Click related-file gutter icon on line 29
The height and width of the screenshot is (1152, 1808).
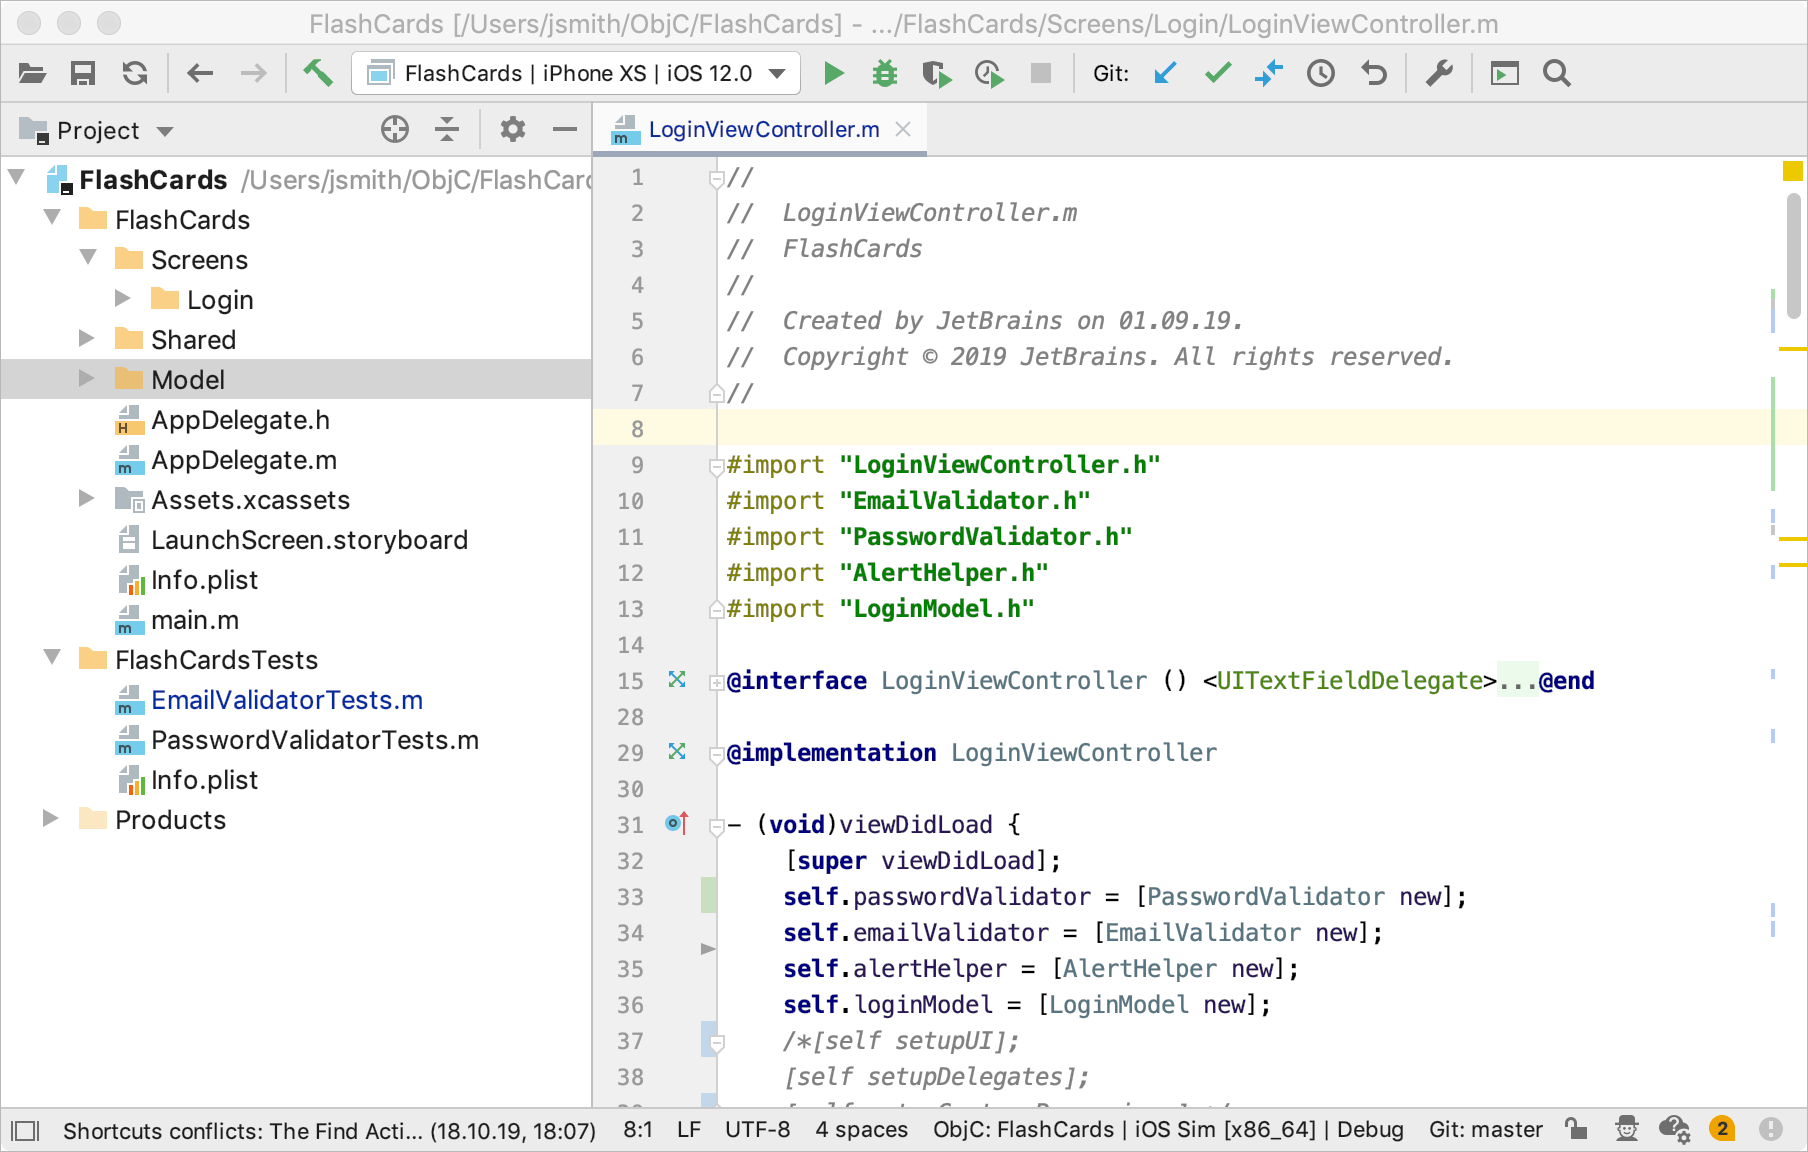pos(677,751)
